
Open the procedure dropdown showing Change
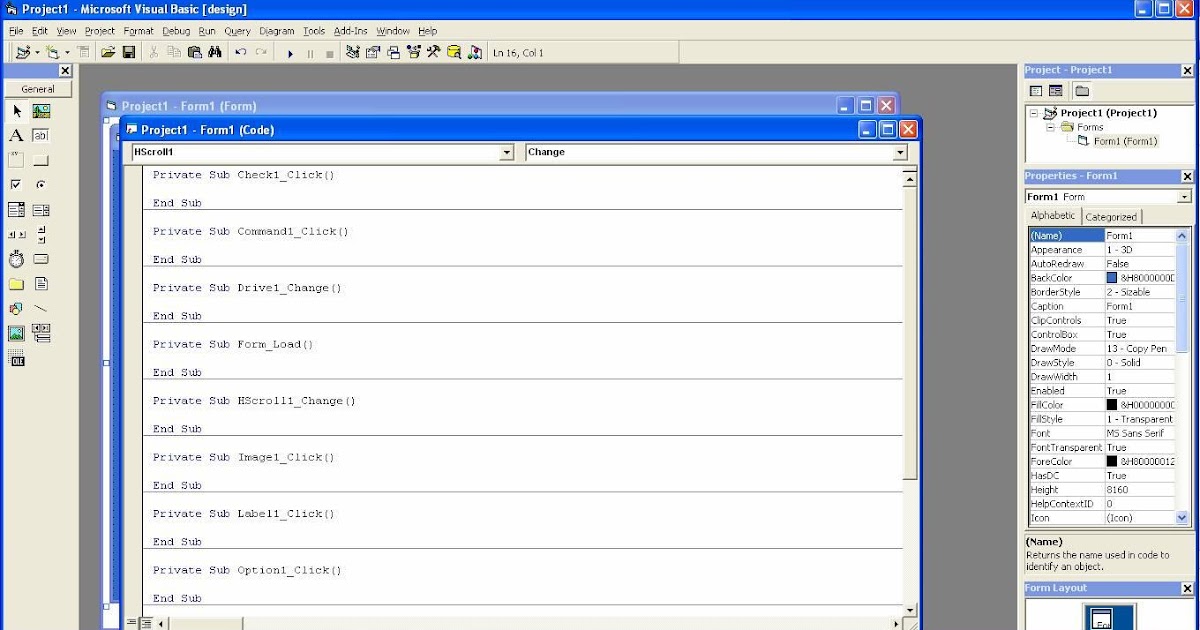(x=899, y=152)
